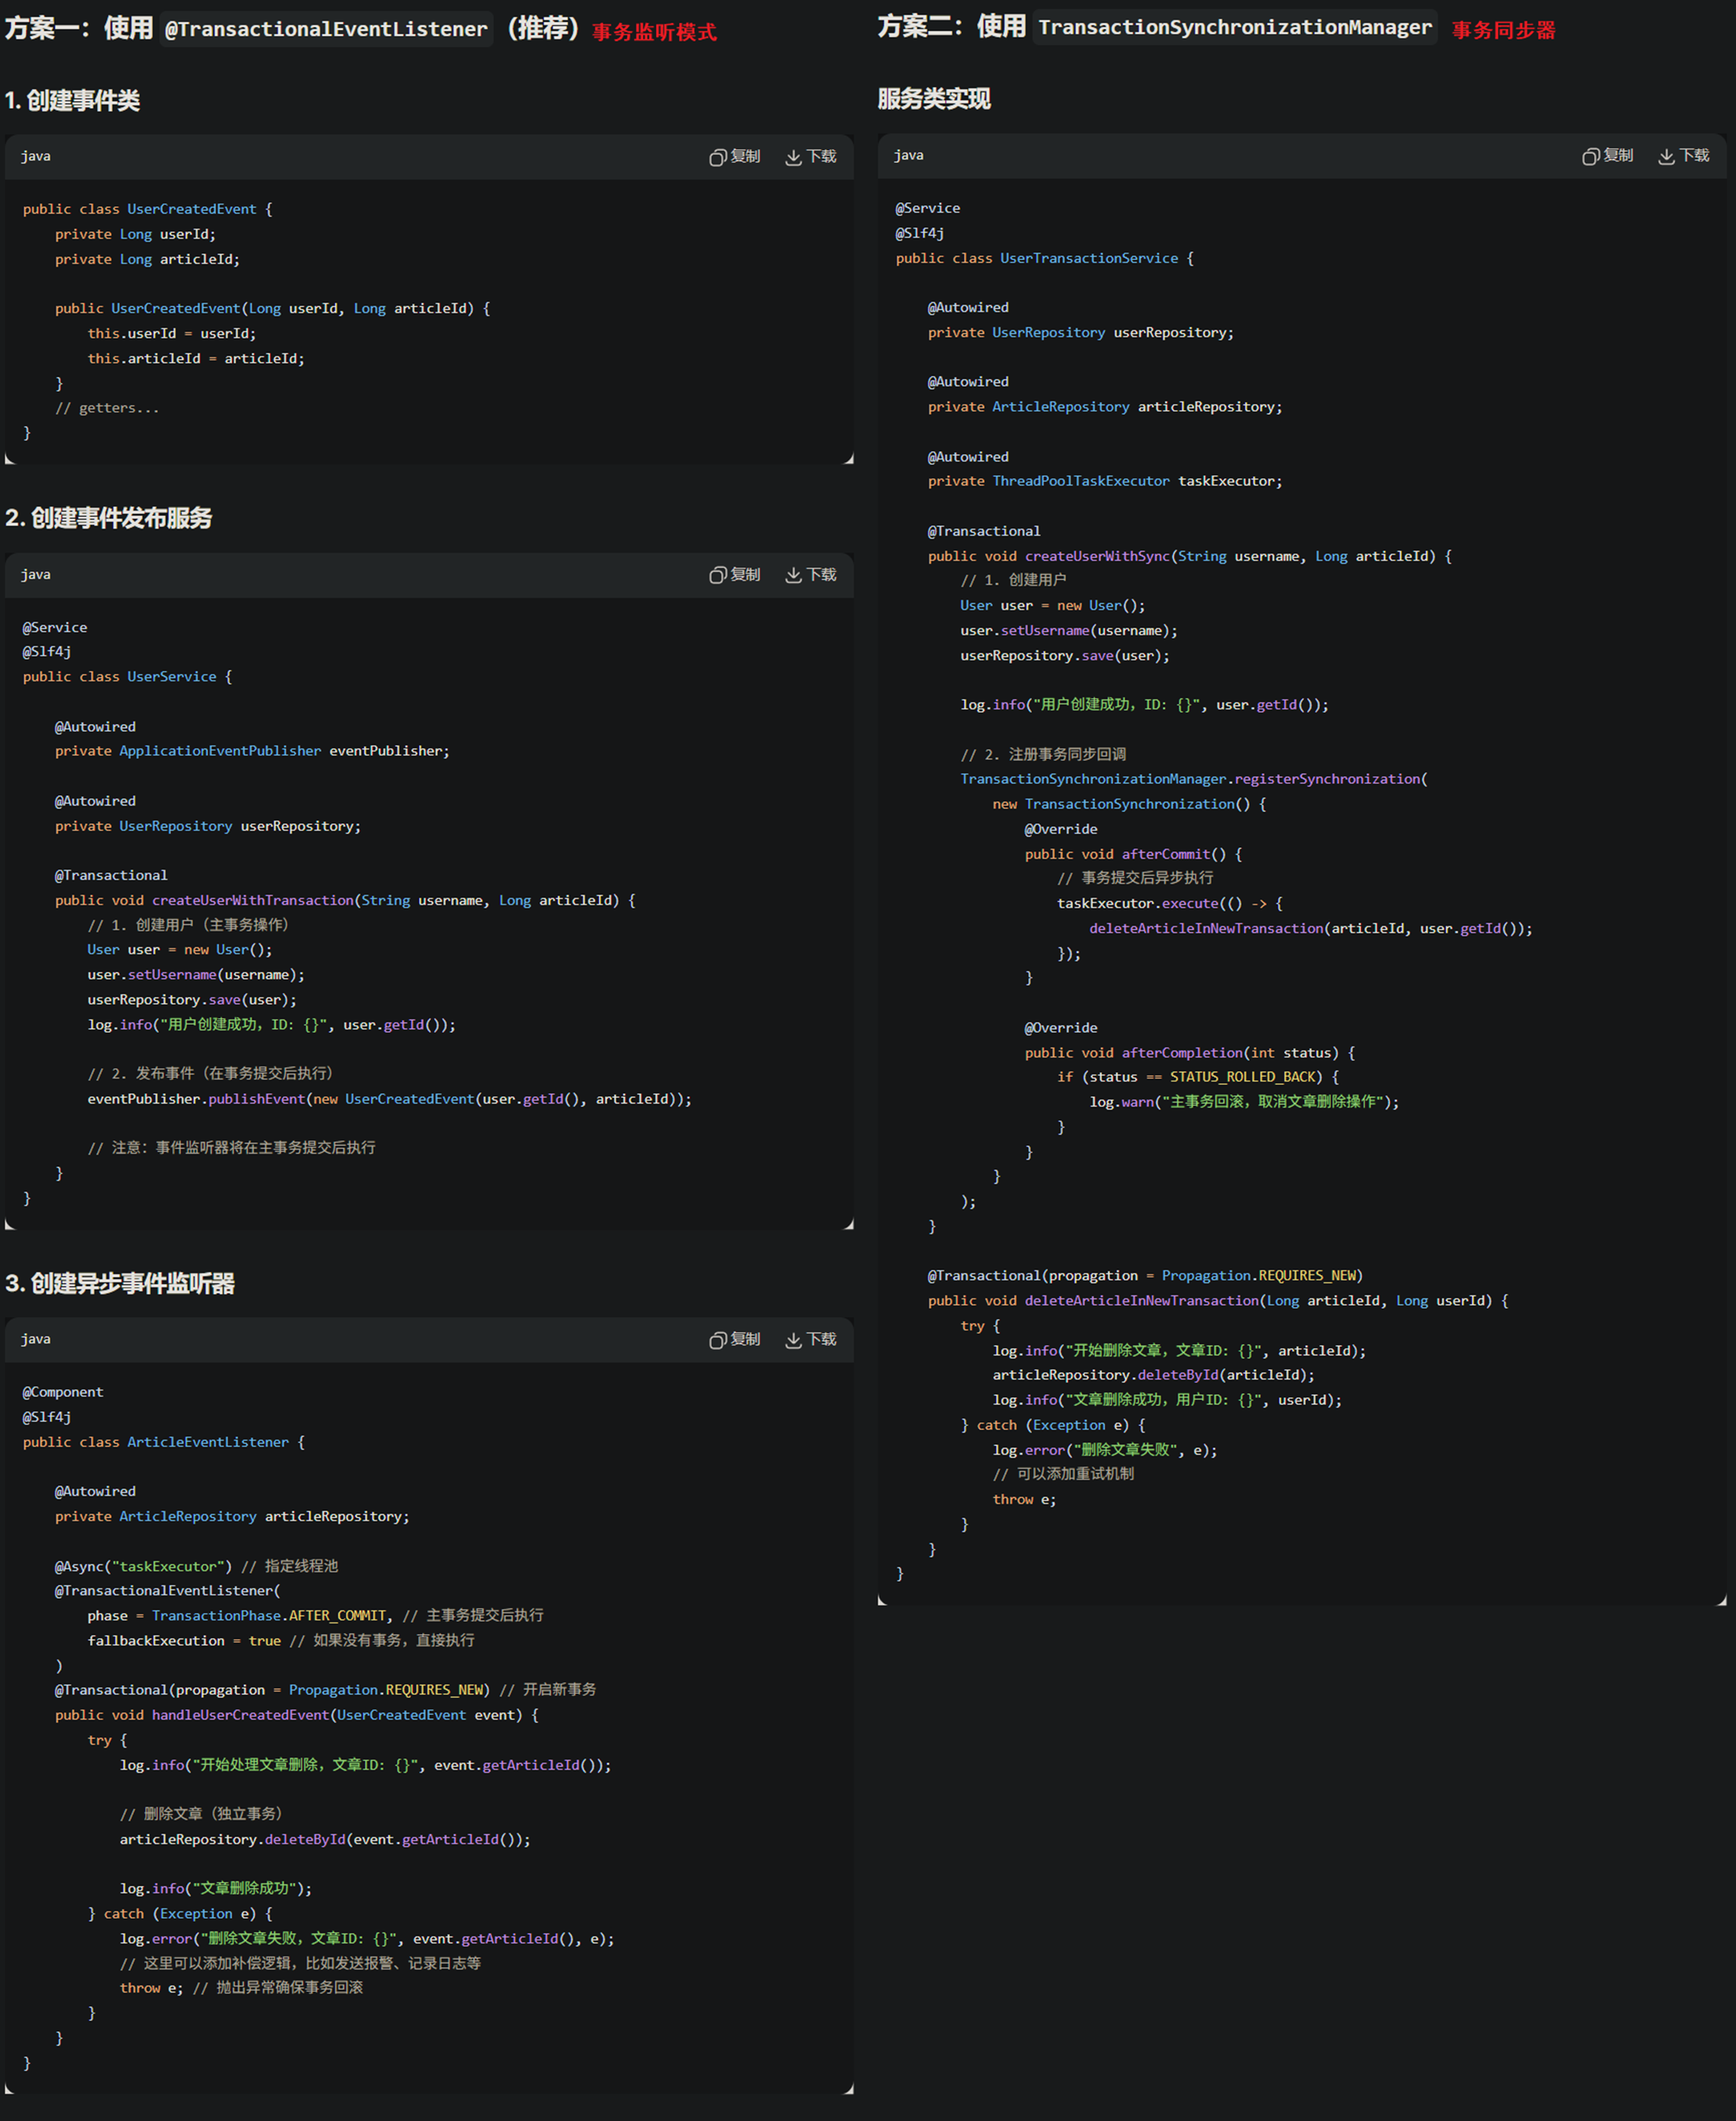Image resolution: width=1736 pixels, height=2121 pixels.
Task: Click bottom-right resize corner of ArticleEventListener block
Action: pos(849,2089)
